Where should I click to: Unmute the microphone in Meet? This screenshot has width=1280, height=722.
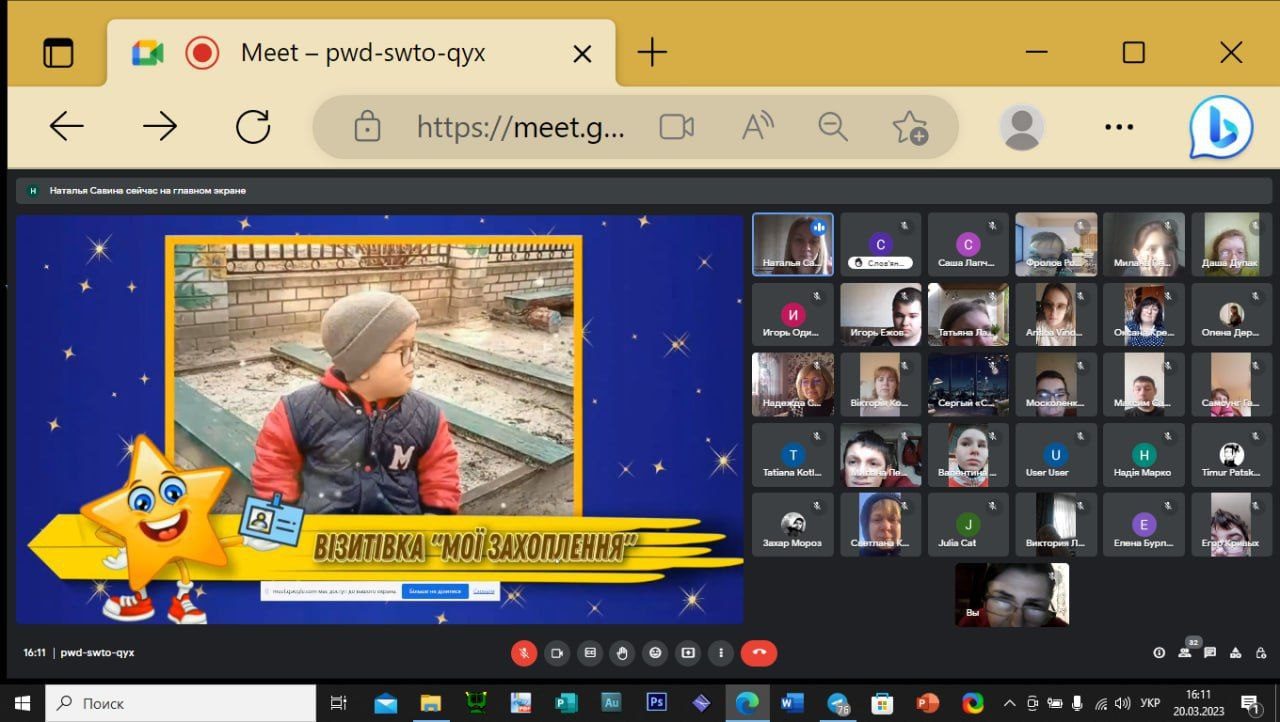pyautogui.click(x=524, y=653)
